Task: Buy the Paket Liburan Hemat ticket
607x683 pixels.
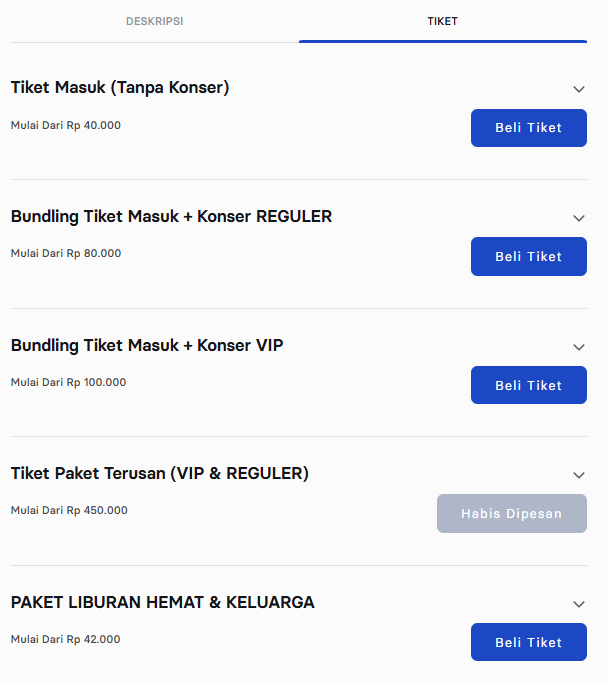Action: tap(528, 642)
